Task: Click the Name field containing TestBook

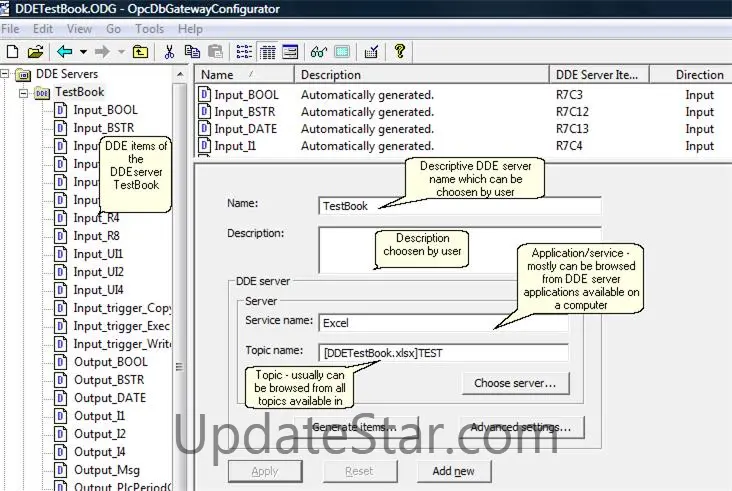Action: [459, 206]
